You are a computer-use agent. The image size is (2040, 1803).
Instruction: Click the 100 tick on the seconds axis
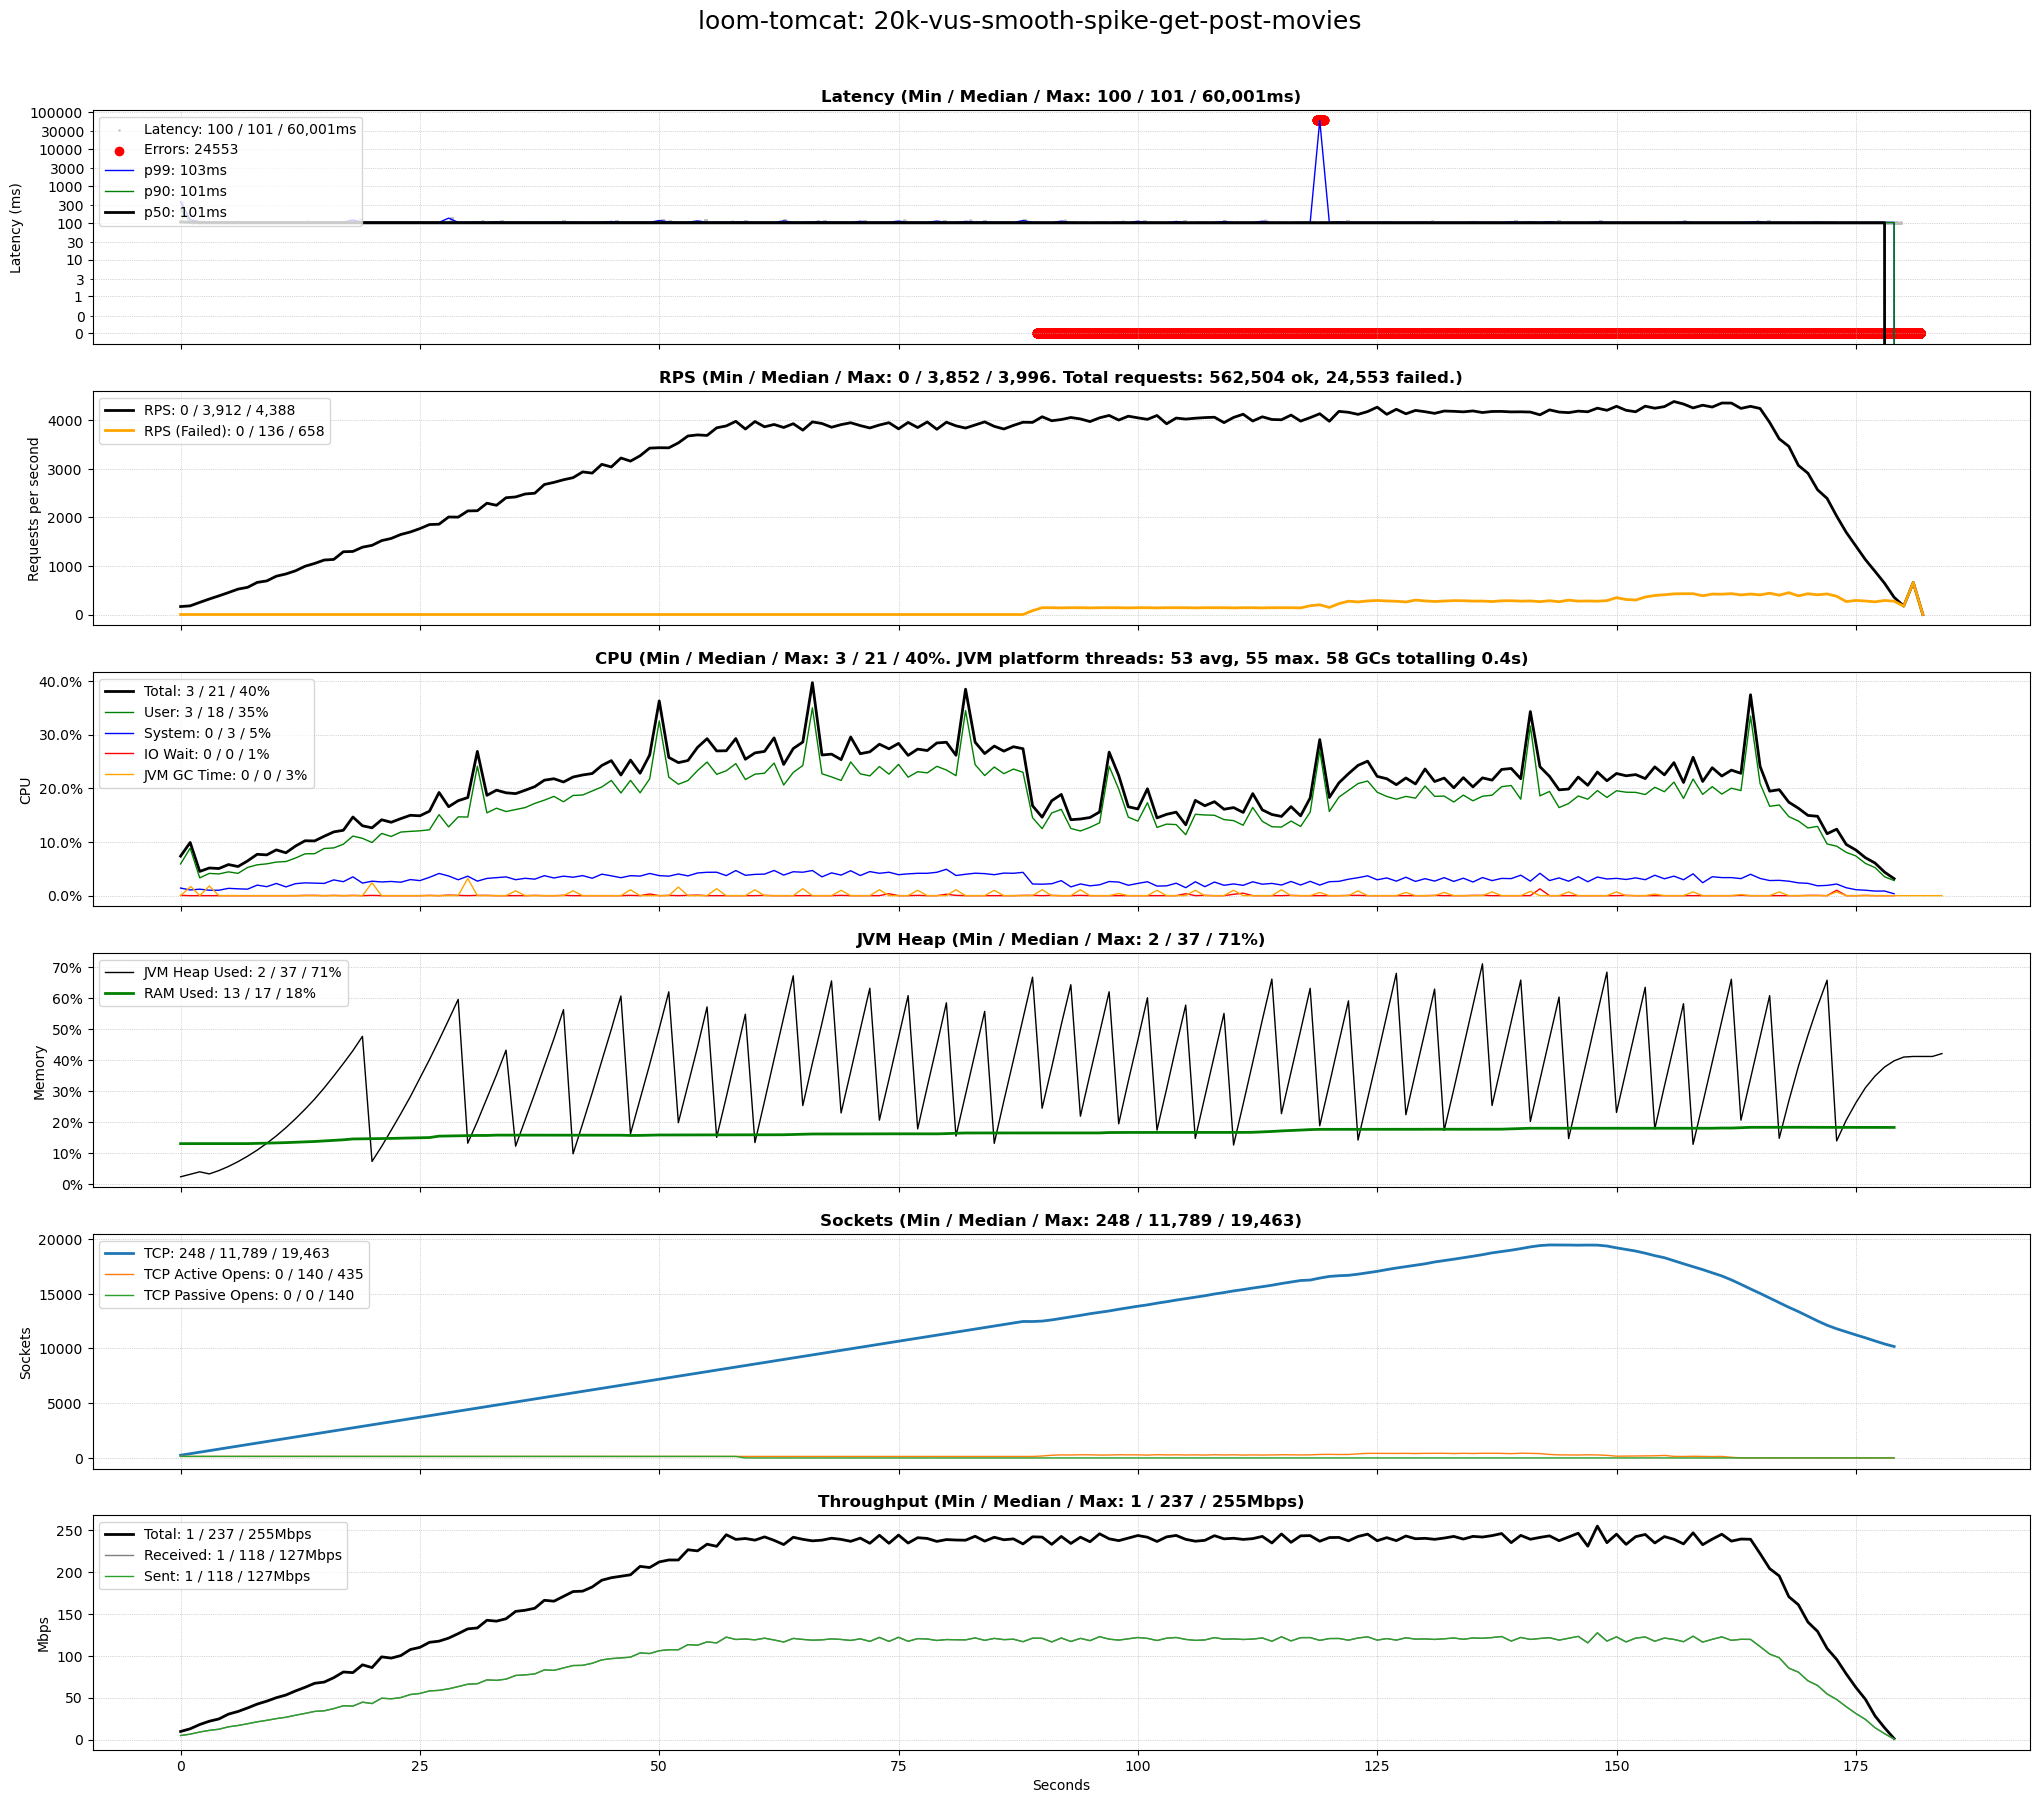1137,1766
